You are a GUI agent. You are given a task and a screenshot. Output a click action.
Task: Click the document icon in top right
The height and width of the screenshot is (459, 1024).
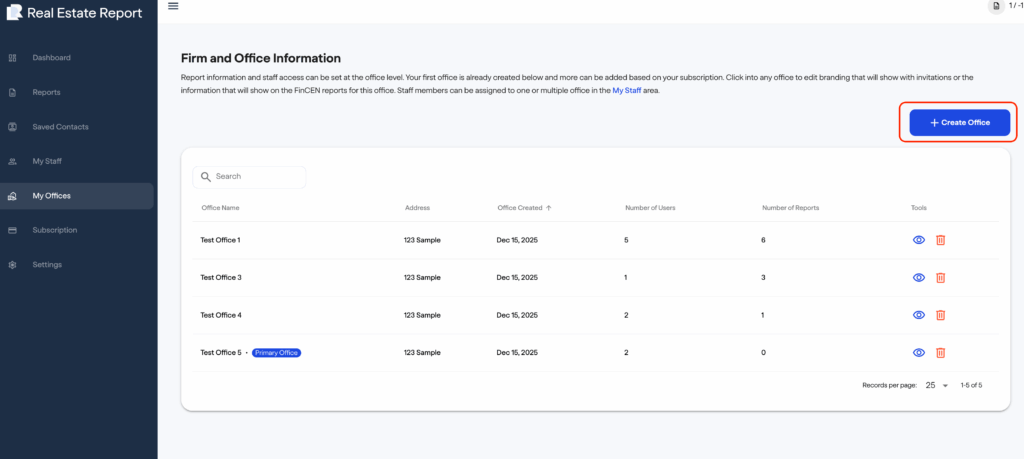996,6
